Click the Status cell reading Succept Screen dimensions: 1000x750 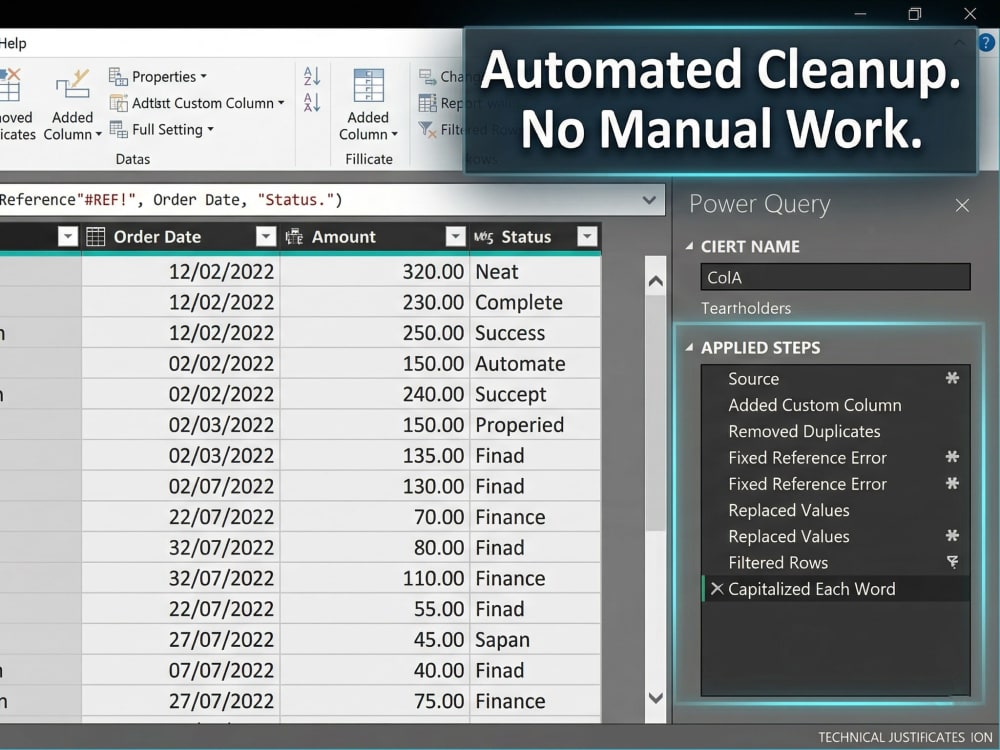click(535, 394)
